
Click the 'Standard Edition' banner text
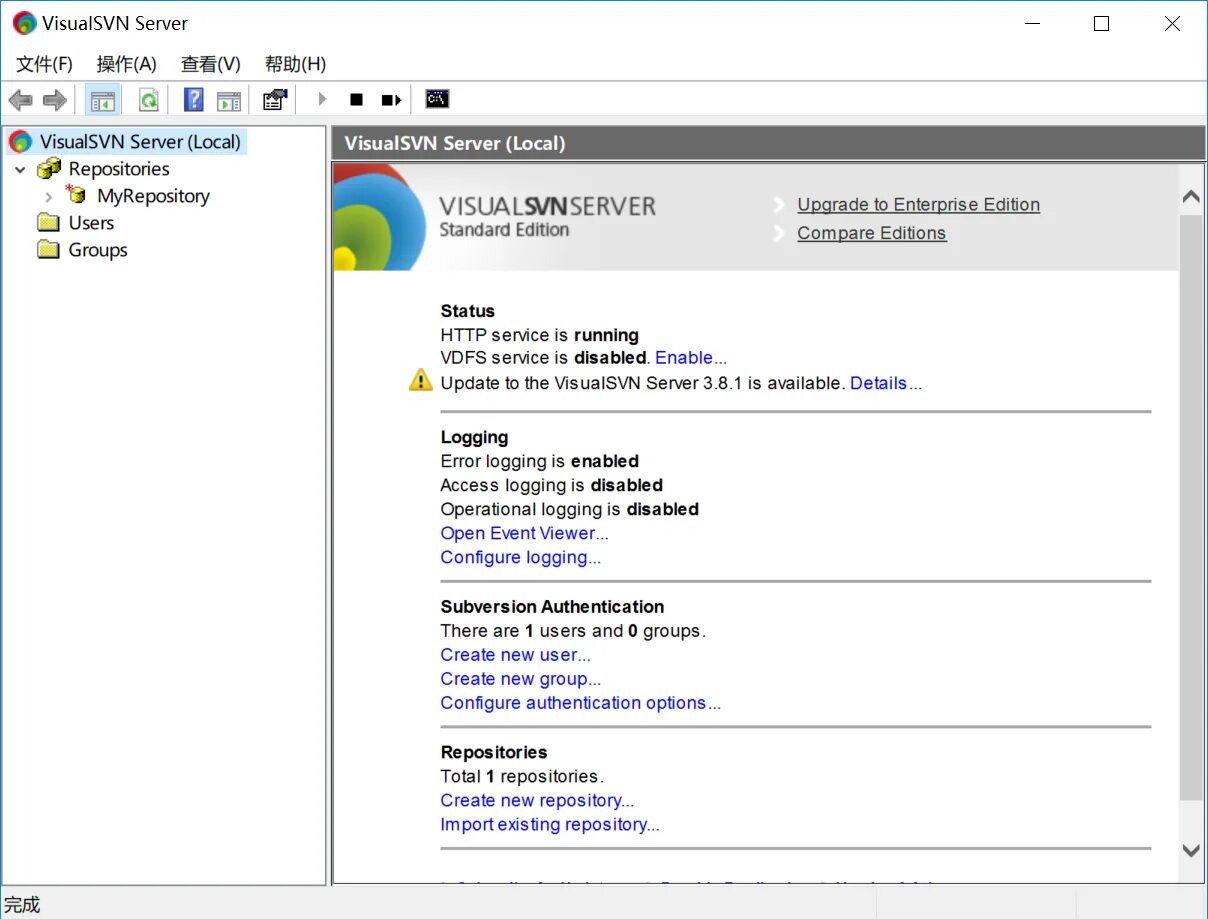point(504,230)
